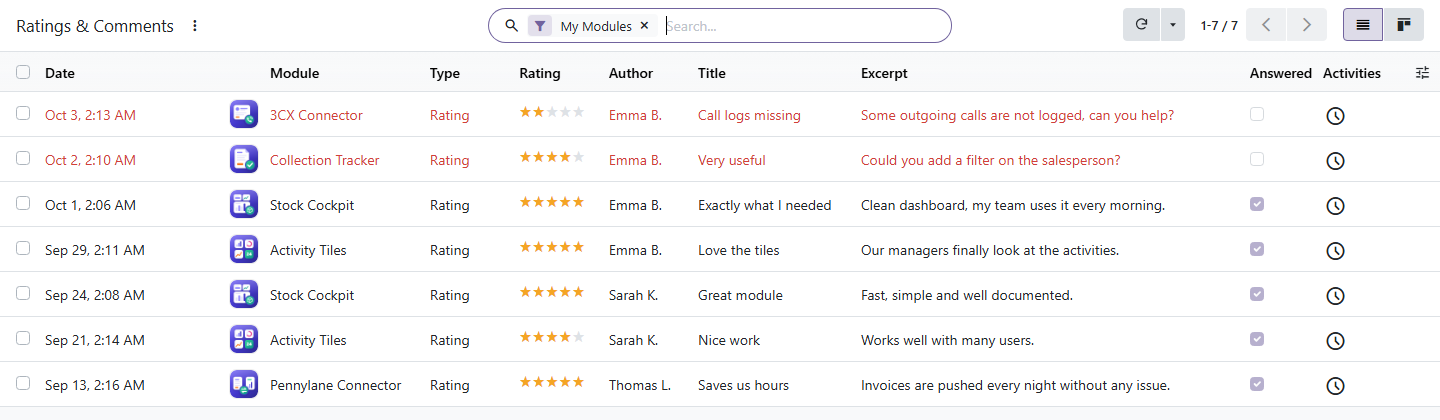This screenshot has height=420, width=1440.
Task: Select the Sep 13, 2:16 AM row checkbox
Action: point(23,384)
